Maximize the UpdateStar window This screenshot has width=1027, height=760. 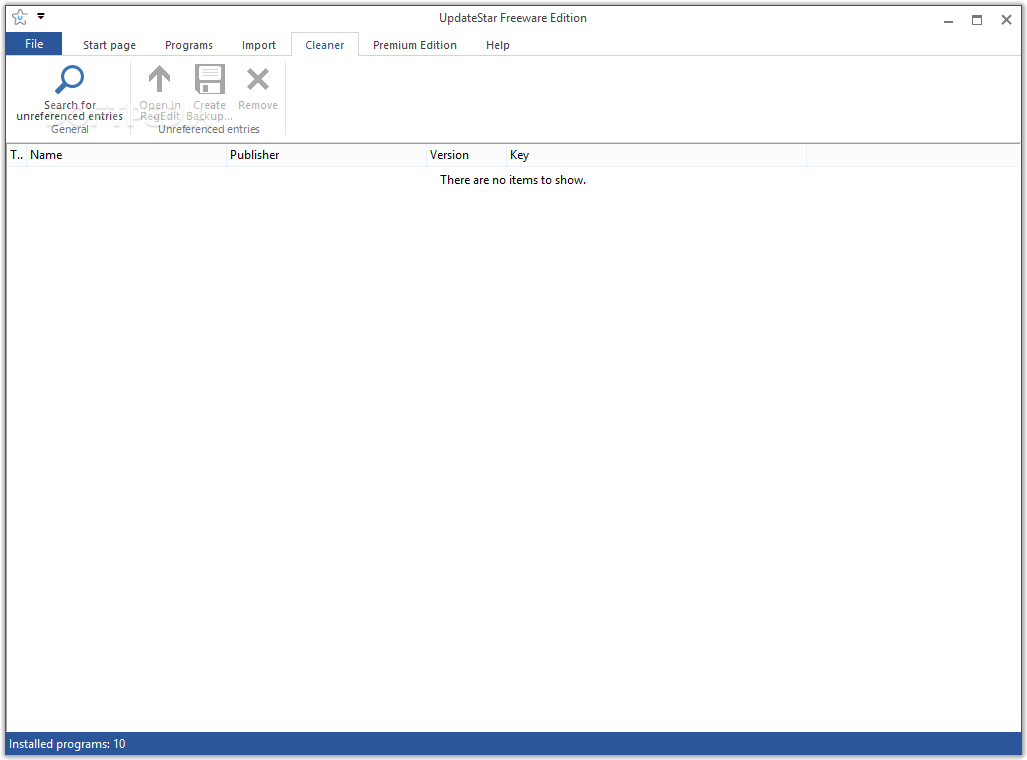[x=977, y=20]
